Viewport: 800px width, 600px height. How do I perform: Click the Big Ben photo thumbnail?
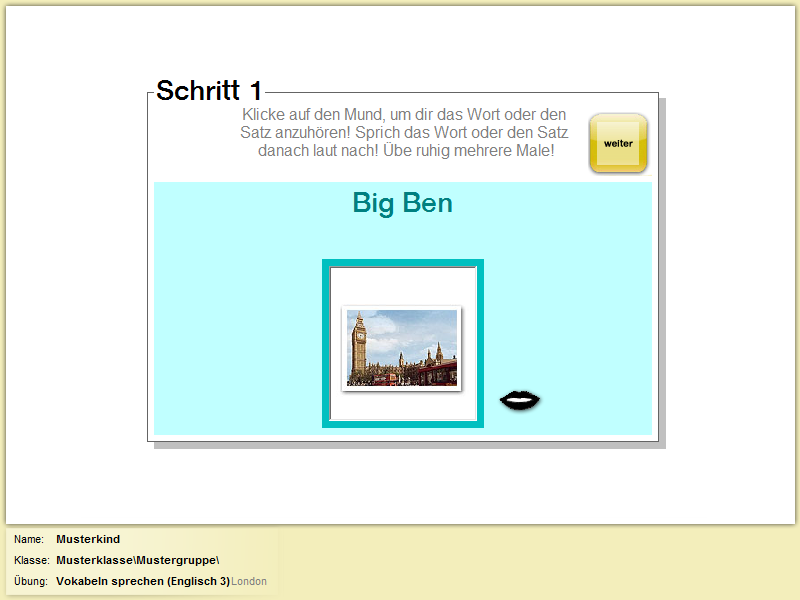pyautogui.click(x=402, y=347)
